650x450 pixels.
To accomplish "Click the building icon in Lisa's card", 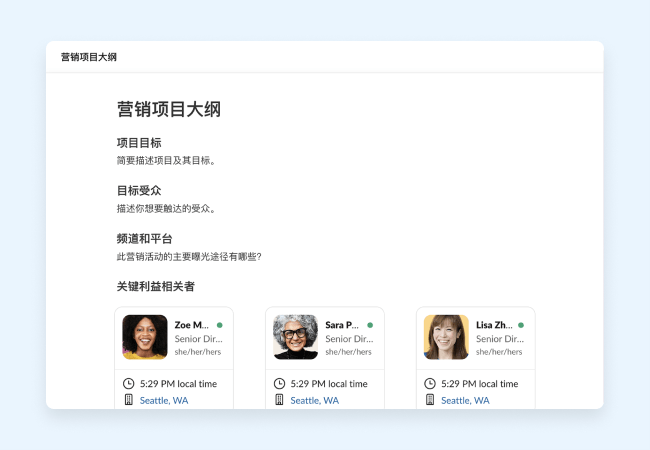I will [x=430, y=400].
